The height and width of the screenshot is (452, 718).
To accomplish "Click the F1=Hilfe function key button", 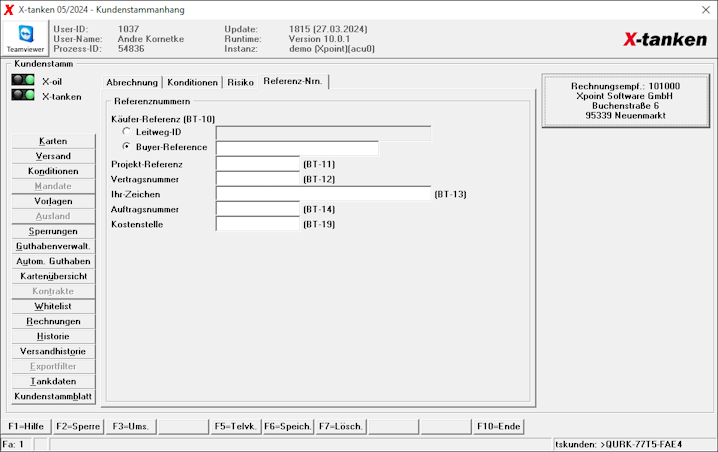I will click(26, 426).
